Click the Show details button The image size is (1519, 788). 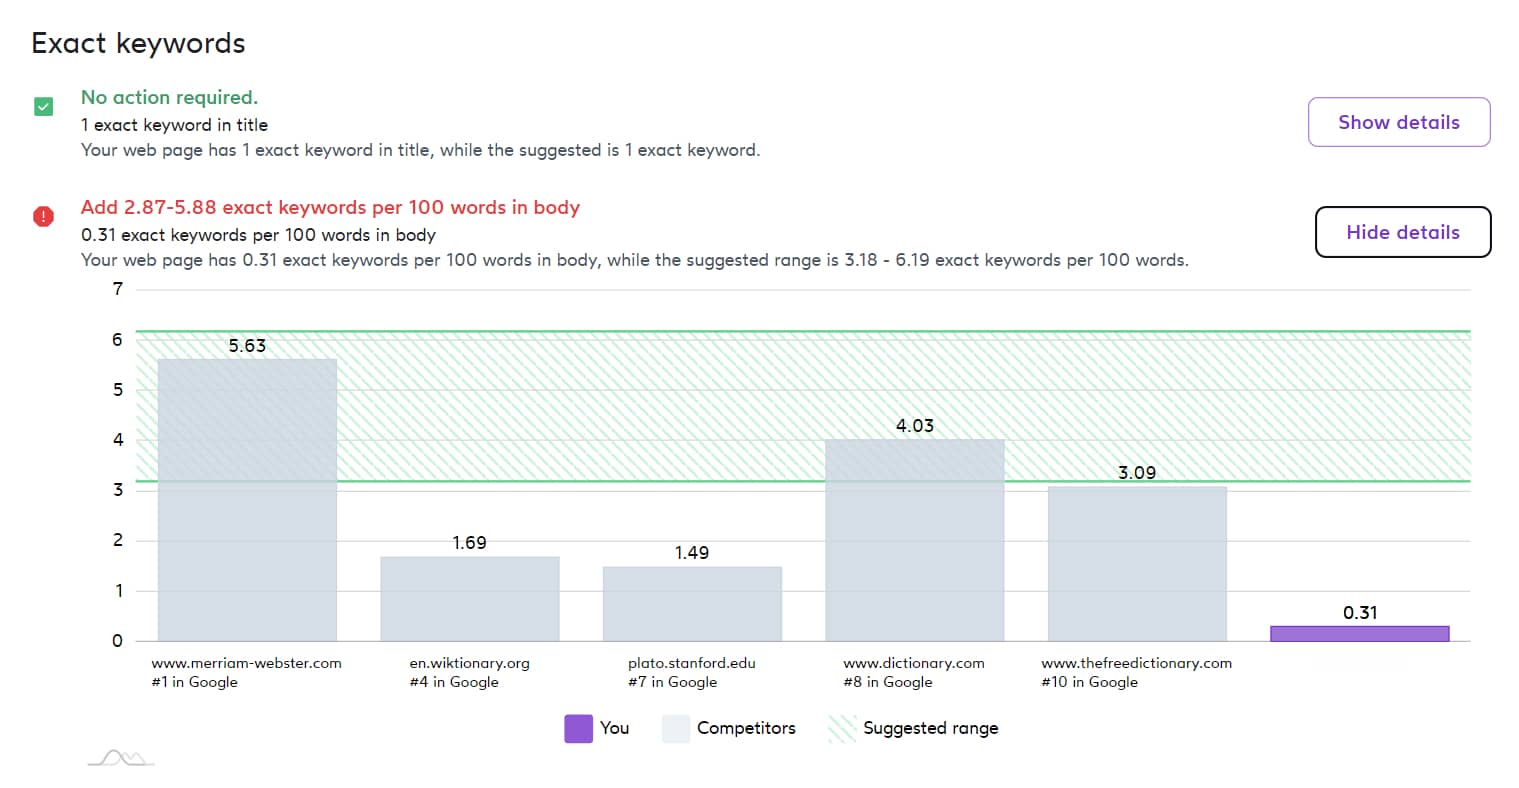click(1399, 122)
